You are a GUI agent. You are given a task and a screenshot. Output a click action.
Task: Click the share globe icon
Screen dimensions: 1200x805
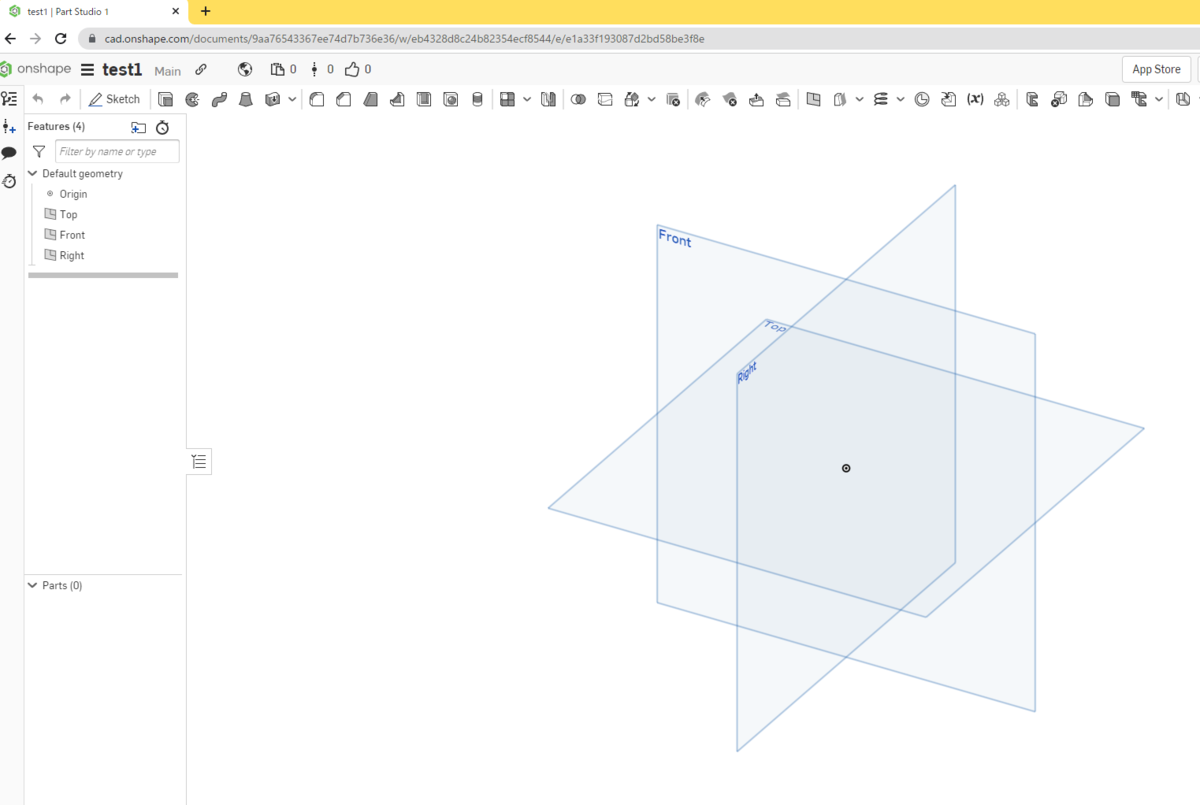tap(244, 70)
